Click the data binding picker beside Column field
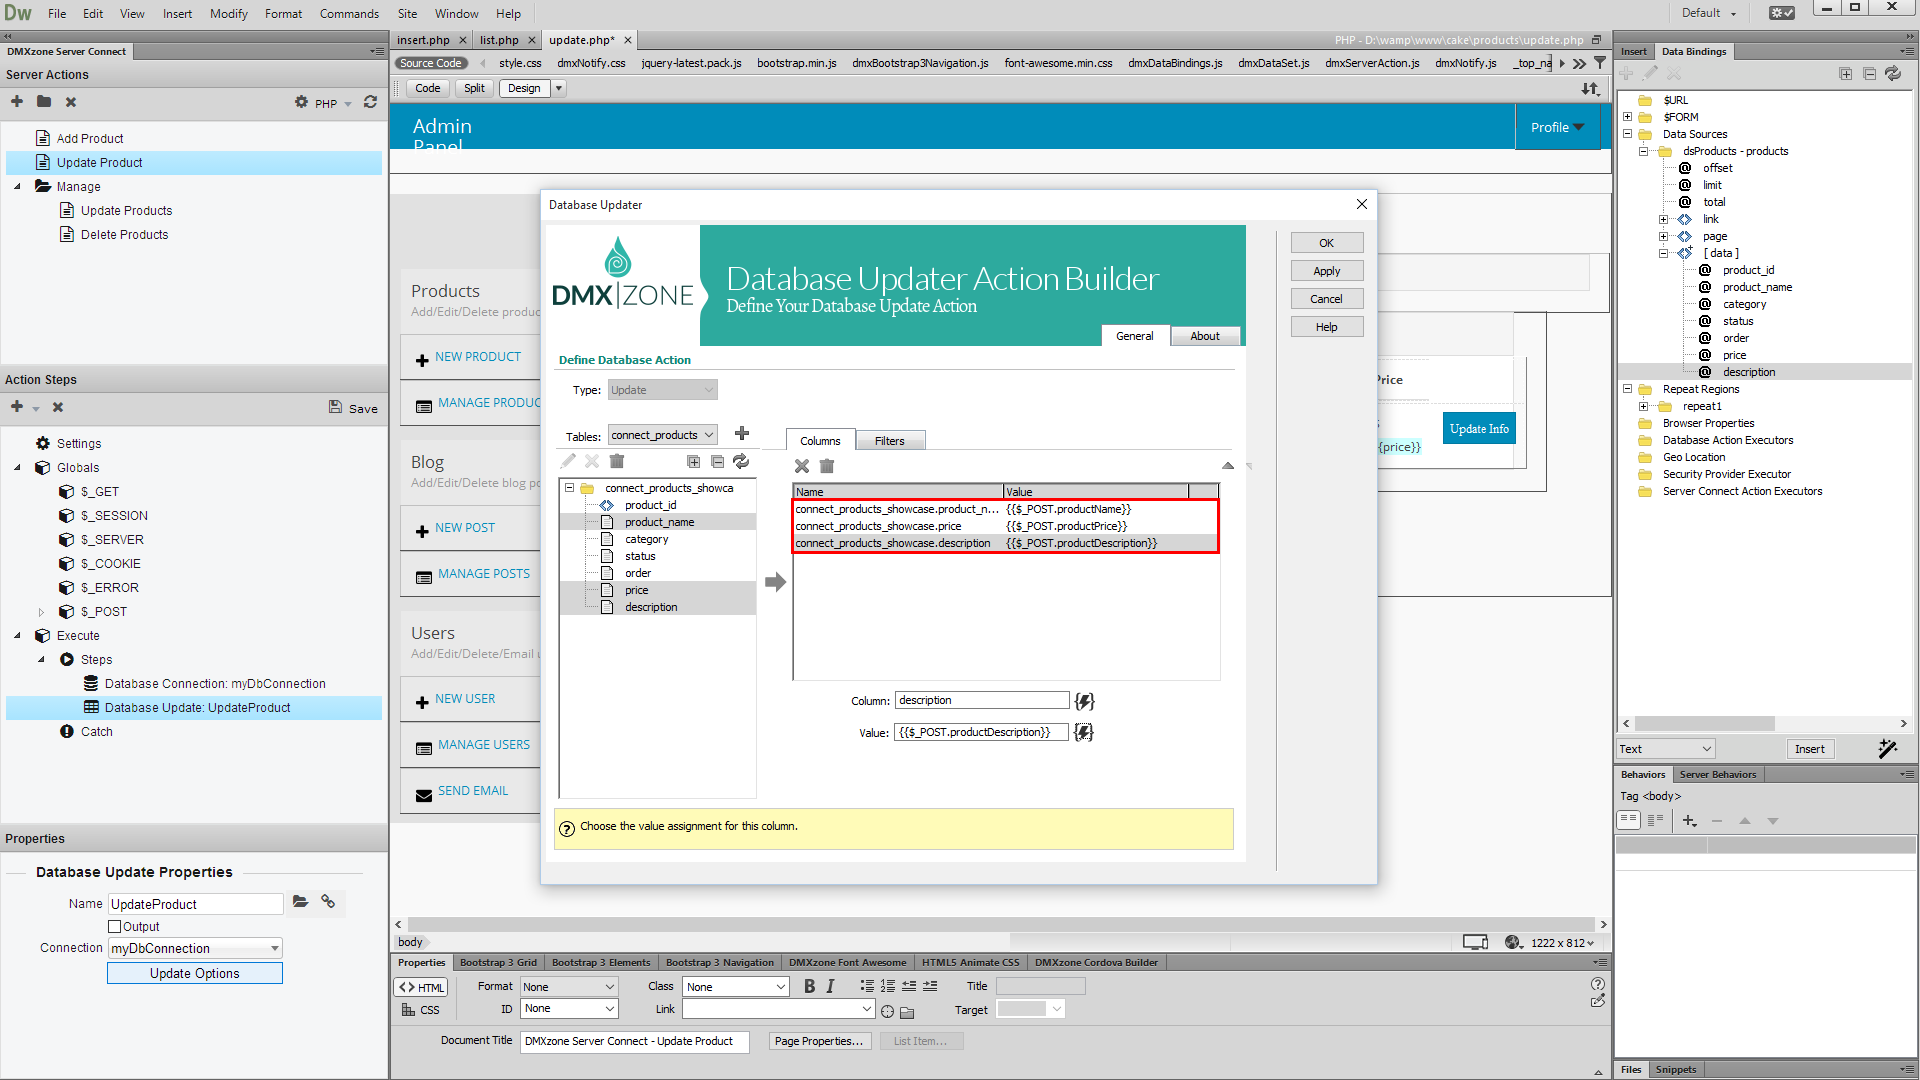Image resolution: width=1920 pixels, height=1080 pixels. [1084, 701]
